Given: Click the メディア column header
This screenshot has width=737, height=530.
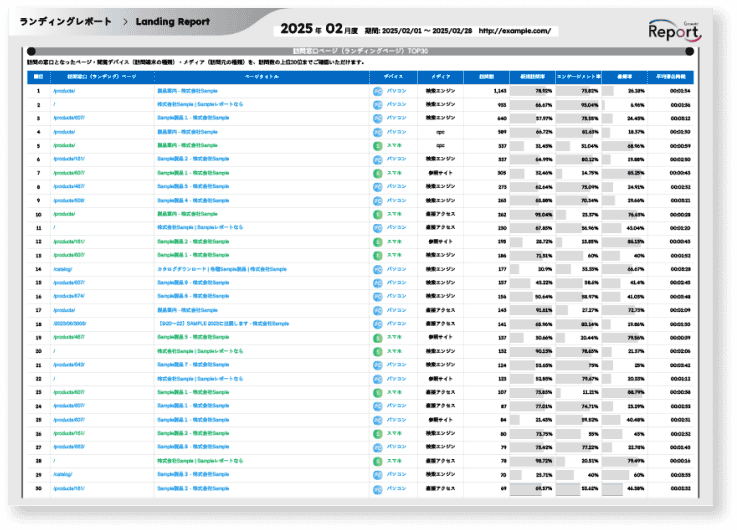Looking at the screenshot, I should [440, 75].
